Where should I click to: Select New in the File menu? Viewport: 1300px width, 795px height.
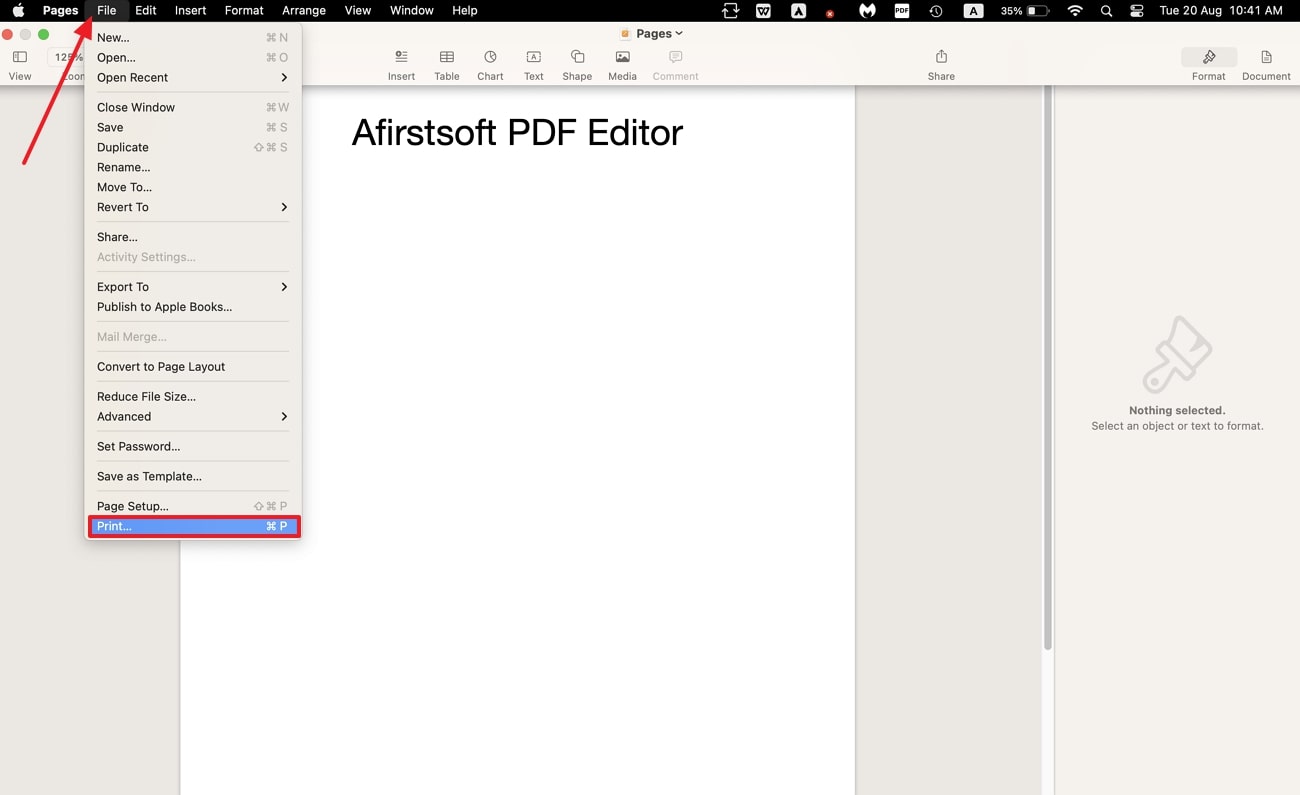coord(193,37)
